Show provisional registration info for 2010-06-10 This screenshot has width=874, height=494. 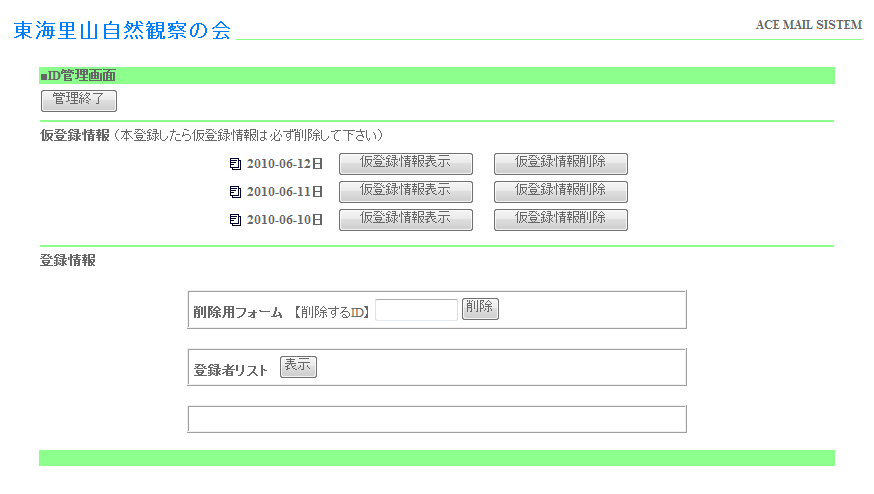(x=405, y=219)
